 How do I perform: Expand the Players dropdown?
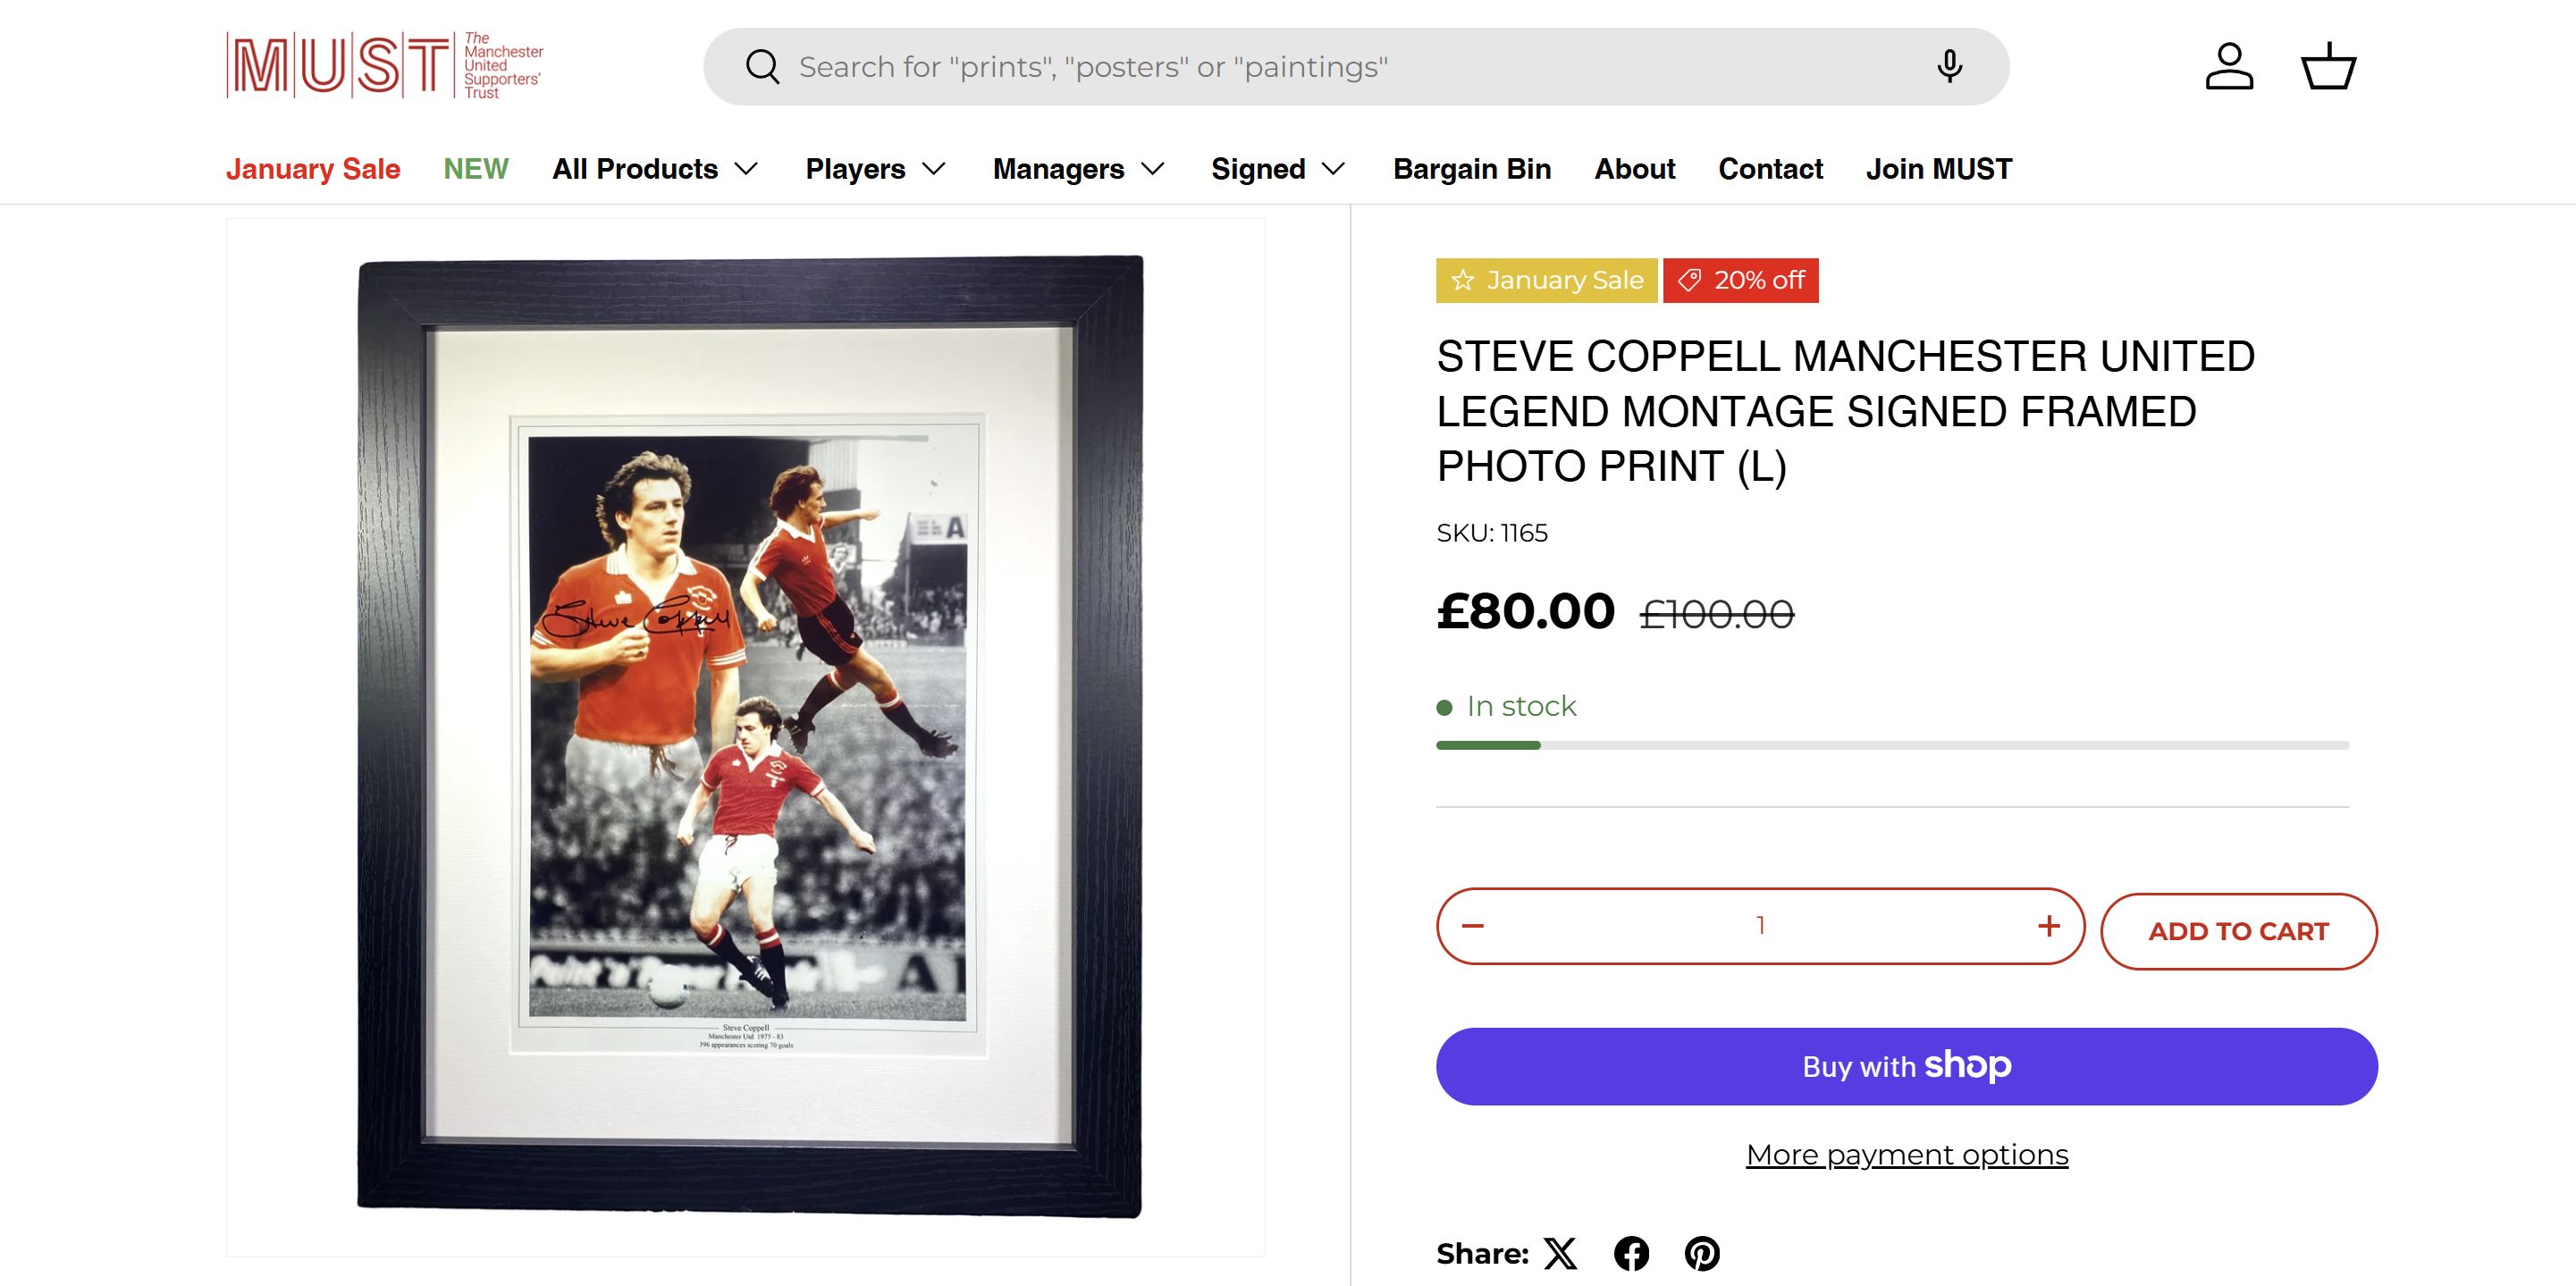pos(875,169)
